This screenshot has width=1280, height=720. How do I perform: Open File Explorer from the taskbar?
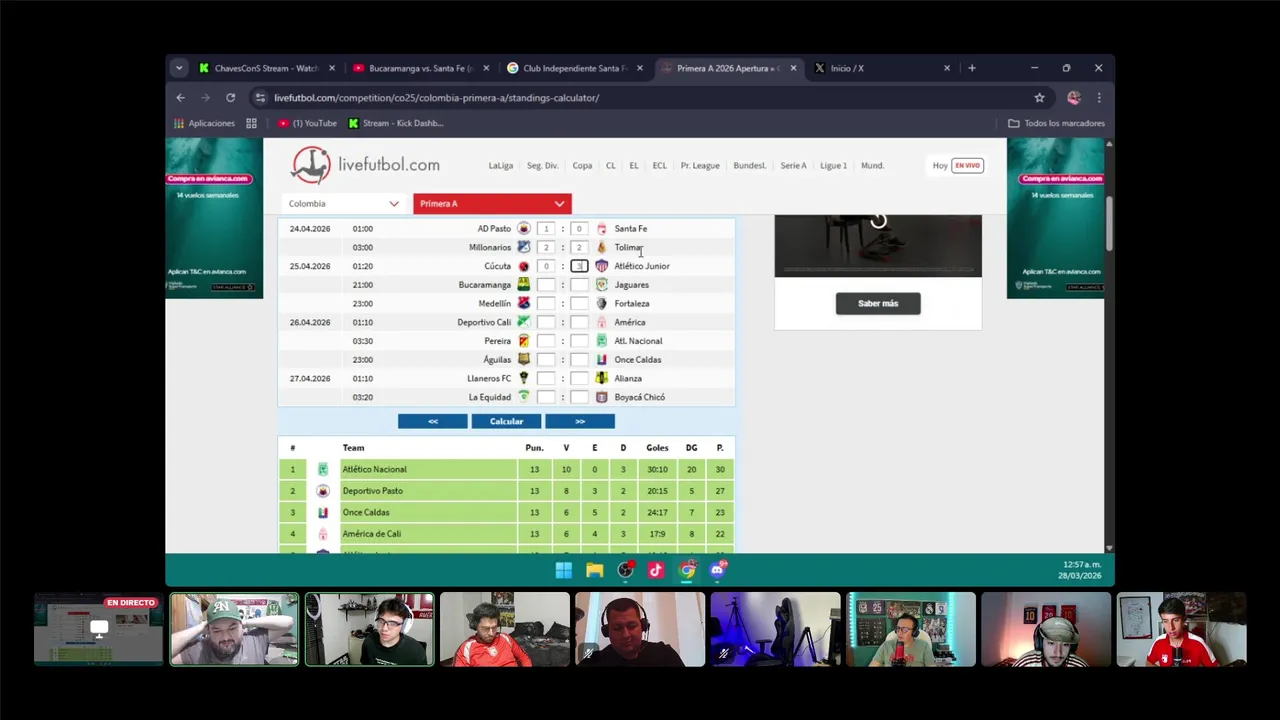pyautogui.click(x=595, y=570)
